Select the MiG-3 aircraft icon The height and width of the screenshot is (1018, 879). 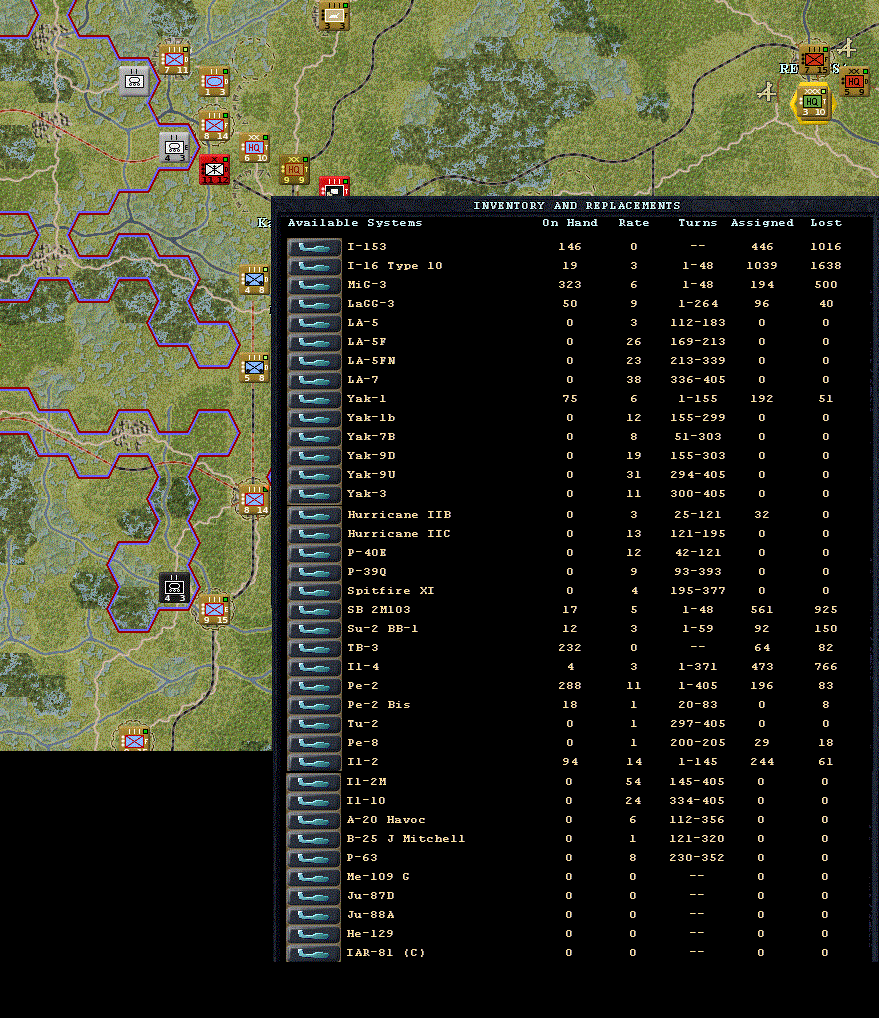[x=314, y=285]
